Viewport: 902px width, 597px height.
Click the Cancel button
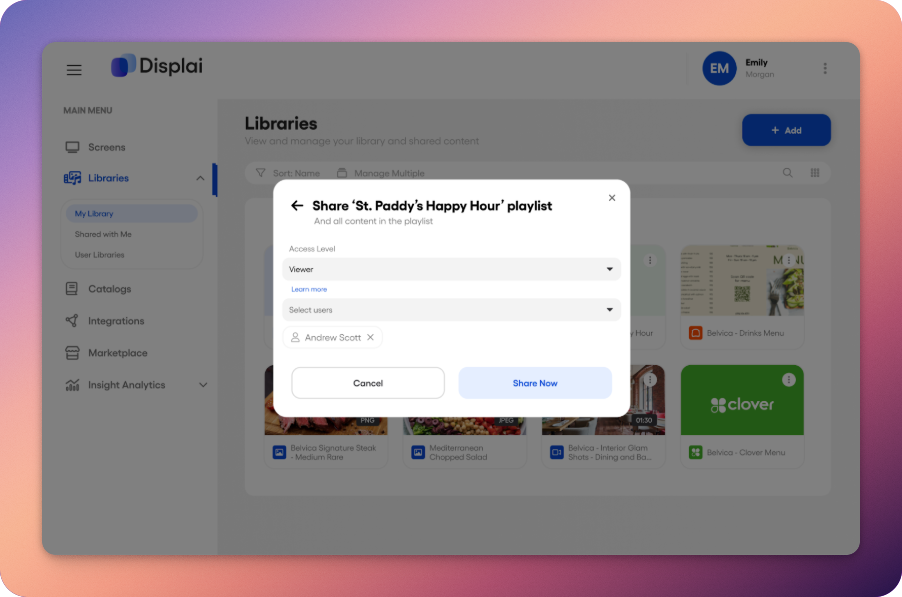coord(368,383)
